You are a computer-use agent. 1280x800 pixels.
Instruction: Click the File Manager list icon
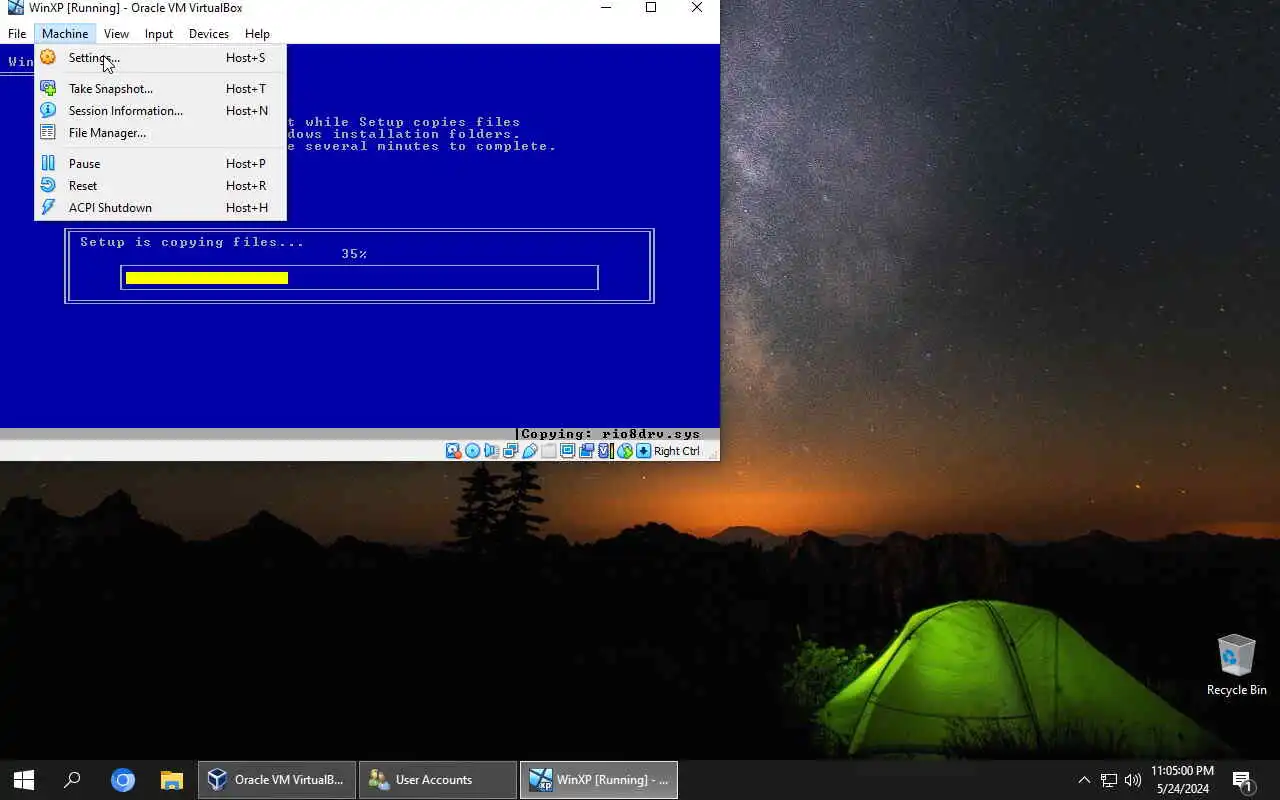48,133
